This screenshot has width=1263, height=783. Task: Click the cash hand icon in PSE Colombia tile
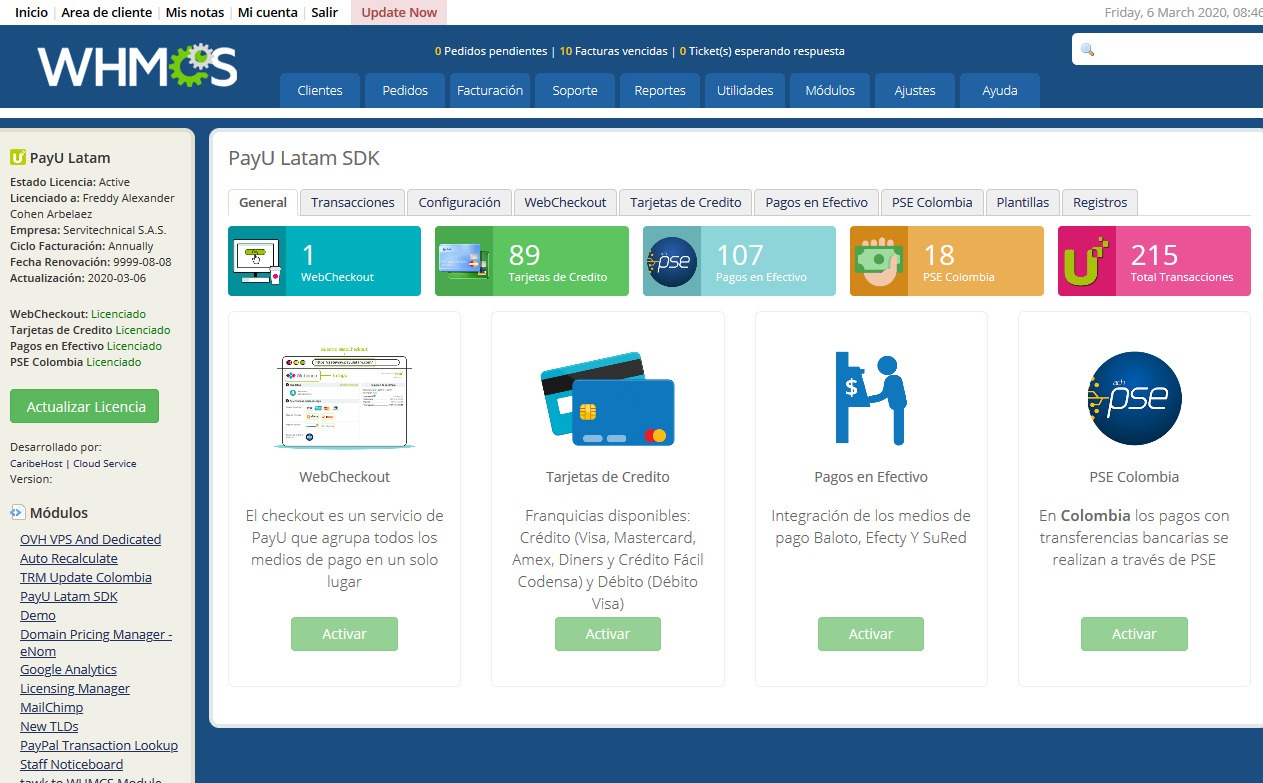(879, 261)
